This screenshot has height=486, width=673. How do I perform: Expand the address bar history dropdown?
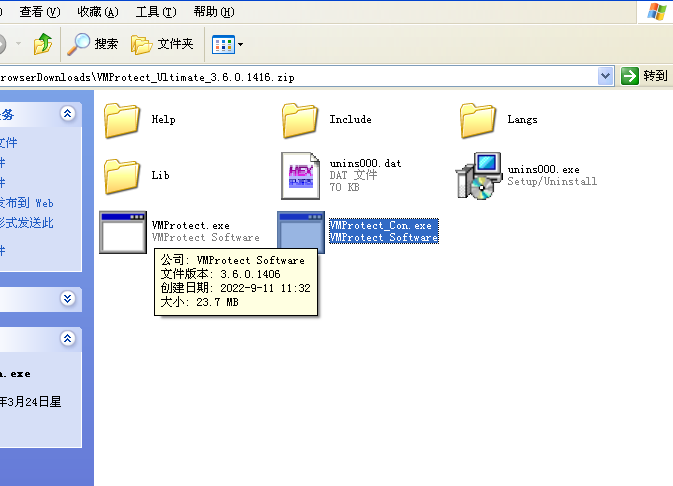(x=605, y=76)
